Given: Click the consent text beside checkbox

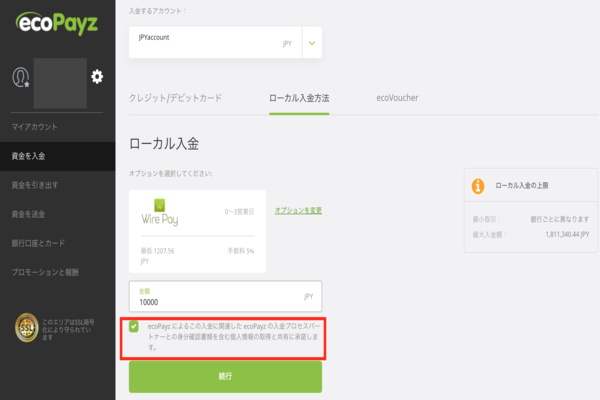Looking at the screenshot, I should (x=233, y=337).
